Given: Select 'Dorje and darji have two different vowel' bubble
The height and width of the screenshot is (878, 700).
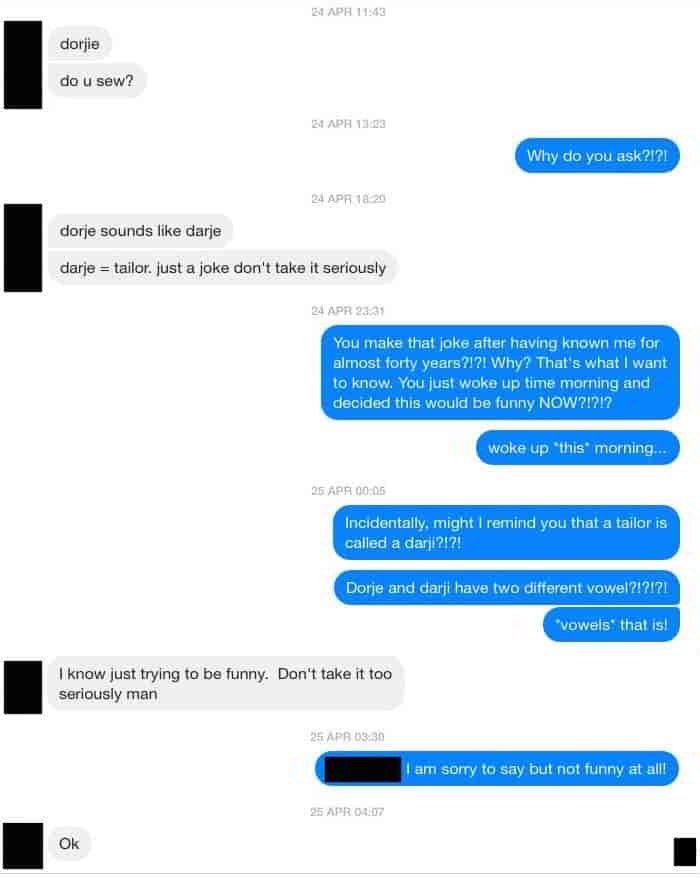Looking at the screenshot, I should [507, 588].
